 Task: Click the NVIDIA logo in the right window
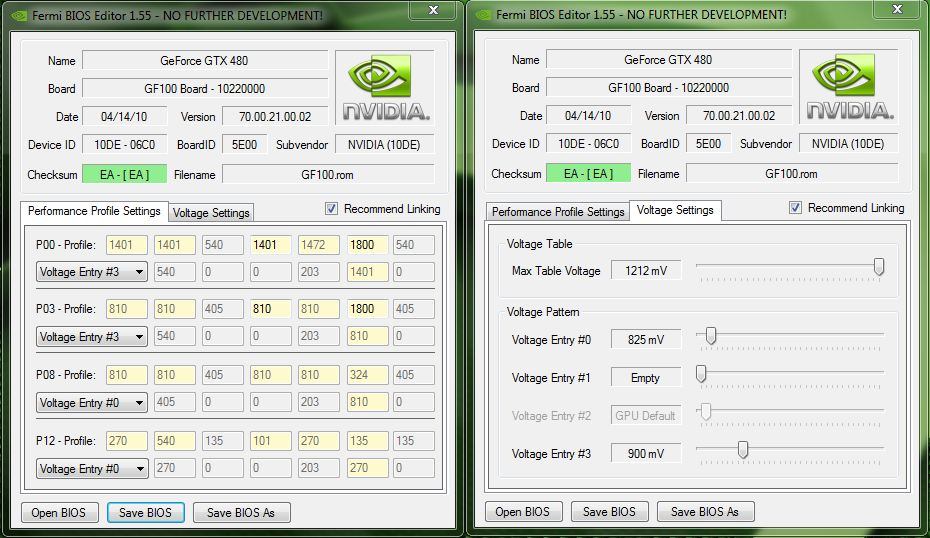click(849, 87)
